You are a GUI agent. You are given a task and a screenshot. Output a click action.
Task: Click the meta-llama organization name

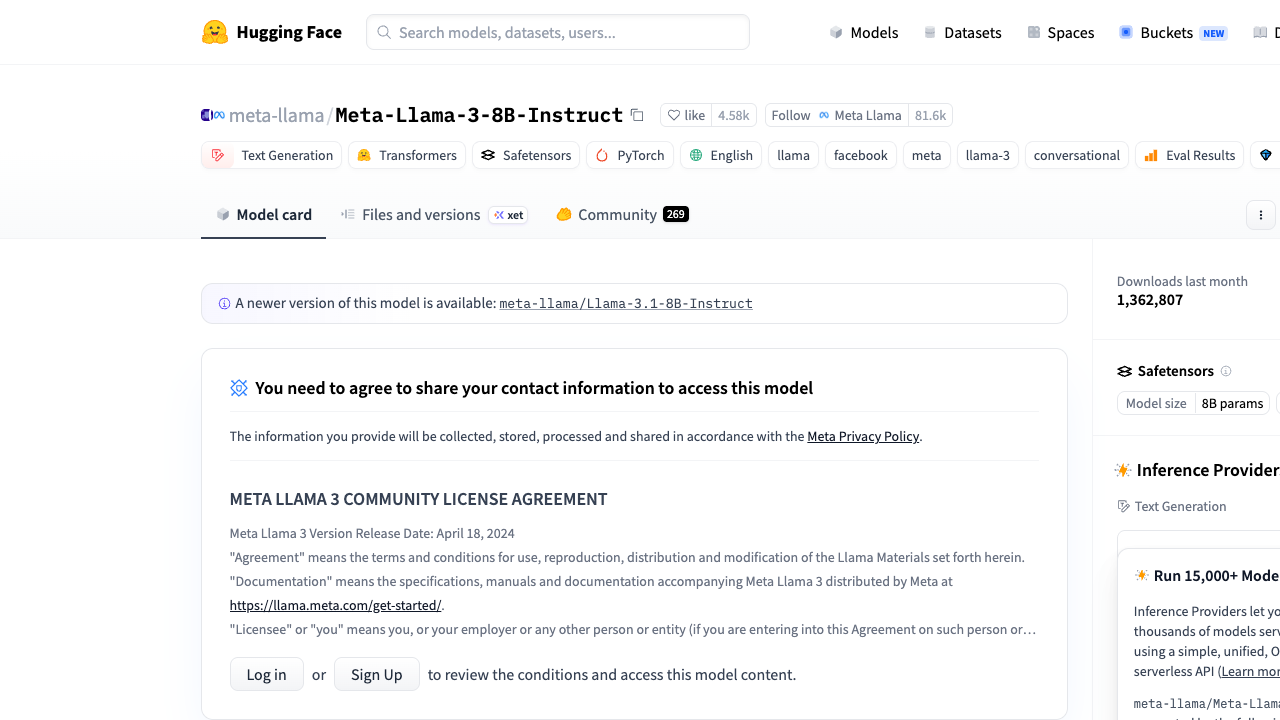pyautogui.click(x=276, y=115)
